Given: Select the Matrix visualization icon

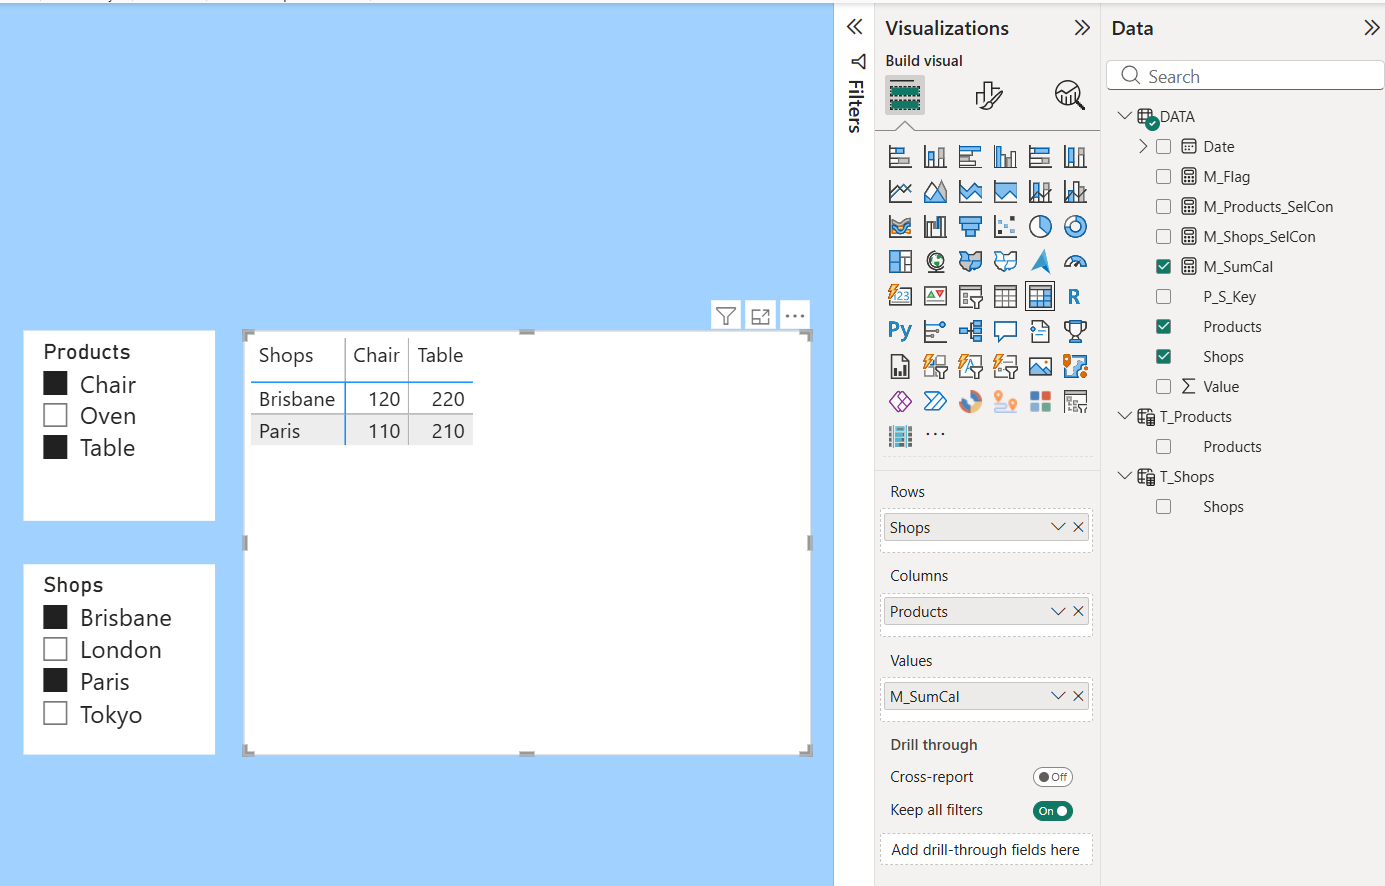Looking at the screenshot, I should coord(1040,296).
